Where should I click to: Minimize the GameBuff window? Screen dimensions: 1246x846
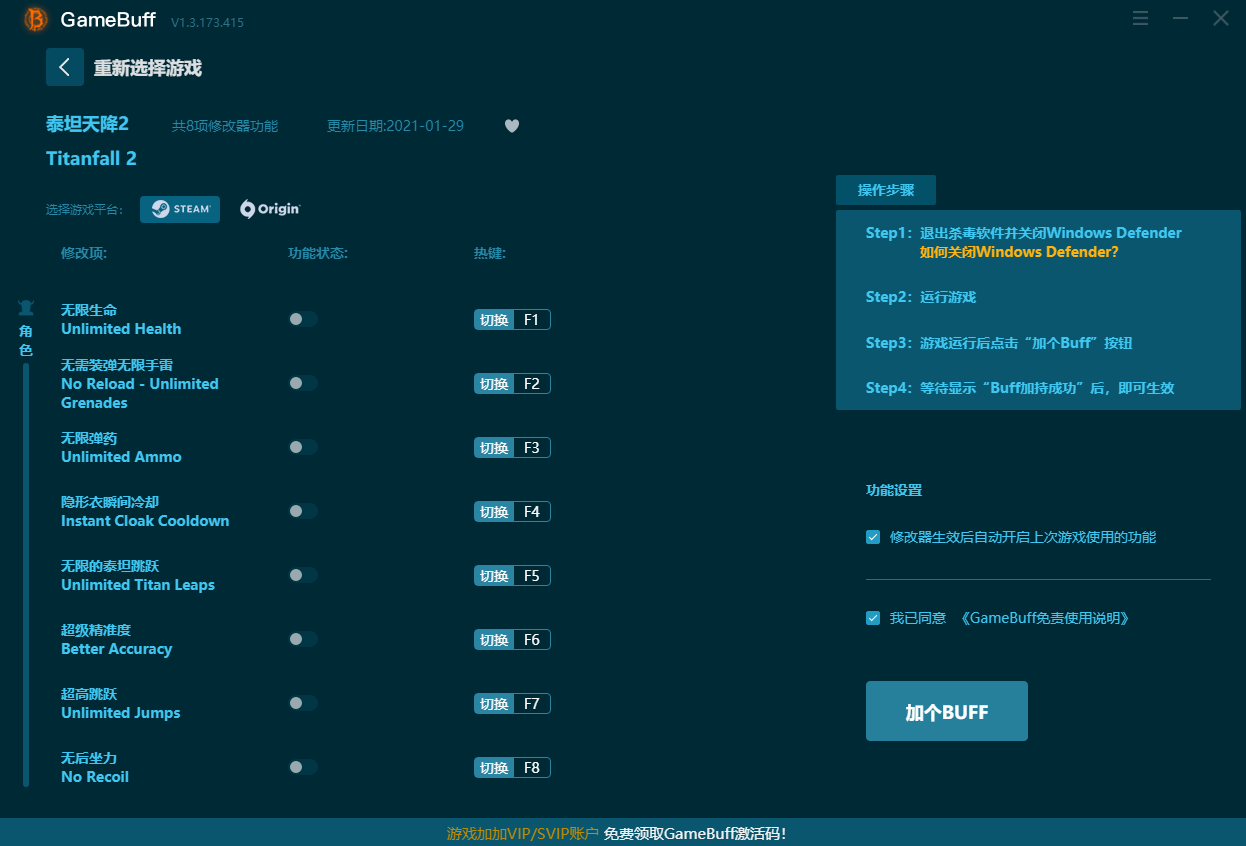1181,19
